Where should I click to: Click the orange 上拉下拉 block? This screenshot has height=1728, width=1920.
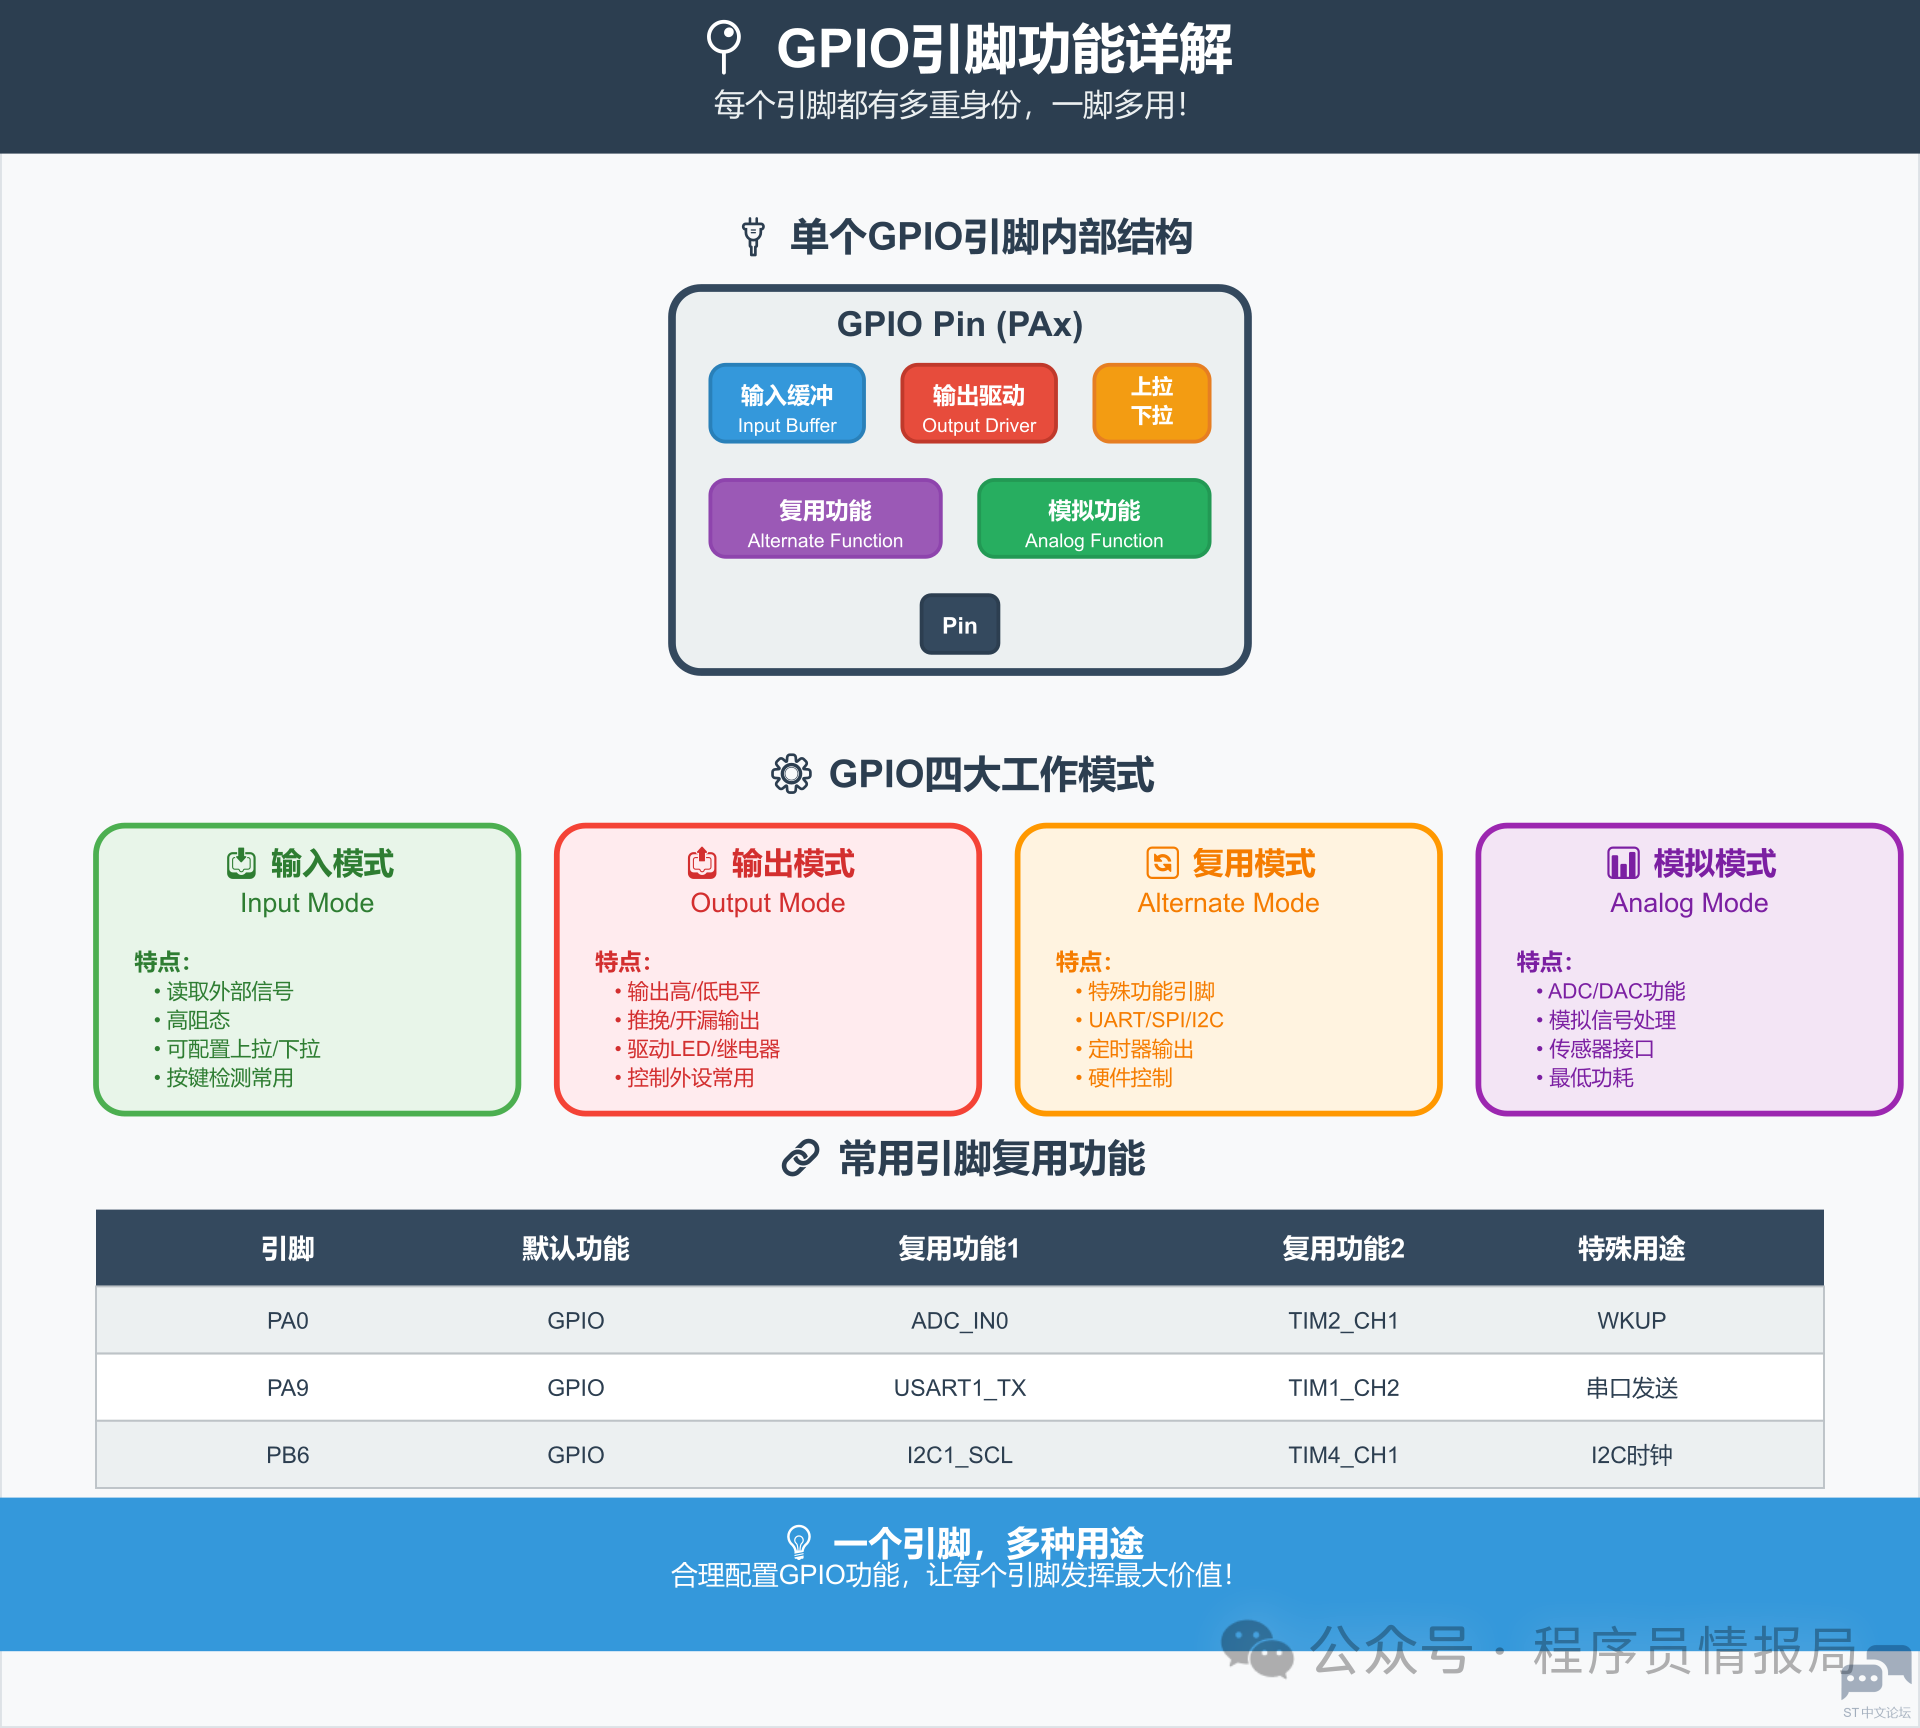click(1151, 402)
